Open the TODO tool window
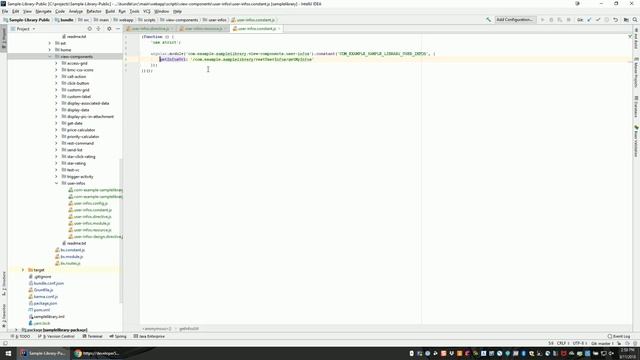640x360 pixels. click(21, 336)
